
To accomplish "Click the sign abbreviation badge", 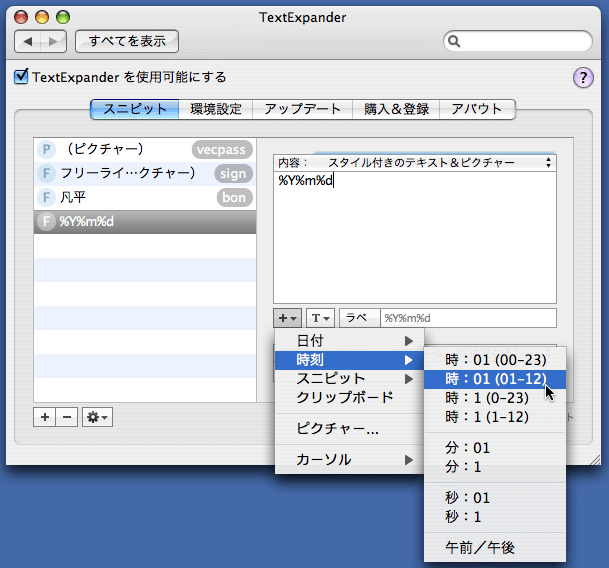I will click(233, 174).
